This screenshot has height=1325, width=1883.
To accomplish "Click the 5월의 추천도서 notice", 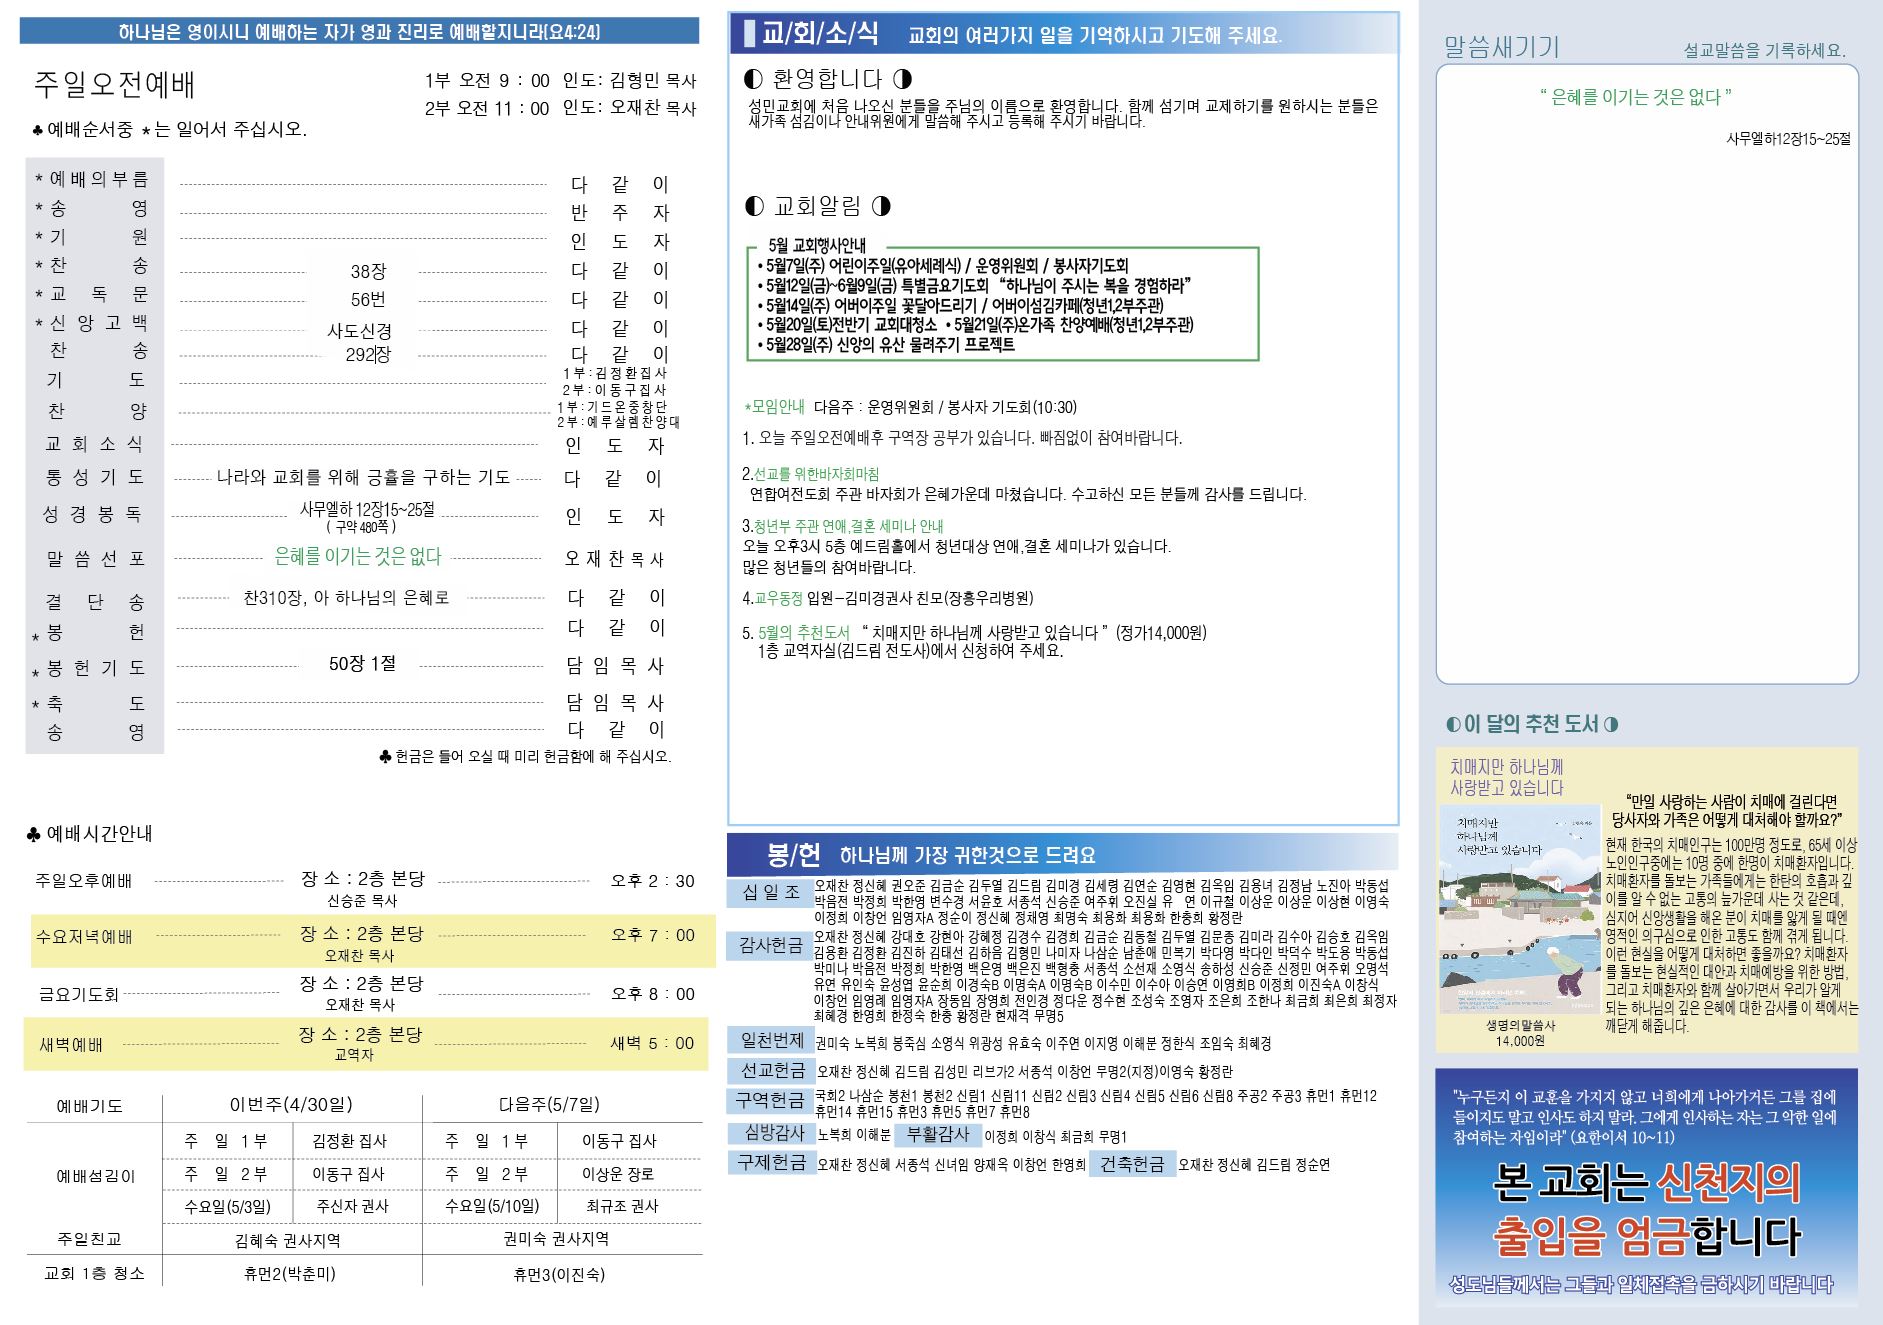I will (975, 641).
